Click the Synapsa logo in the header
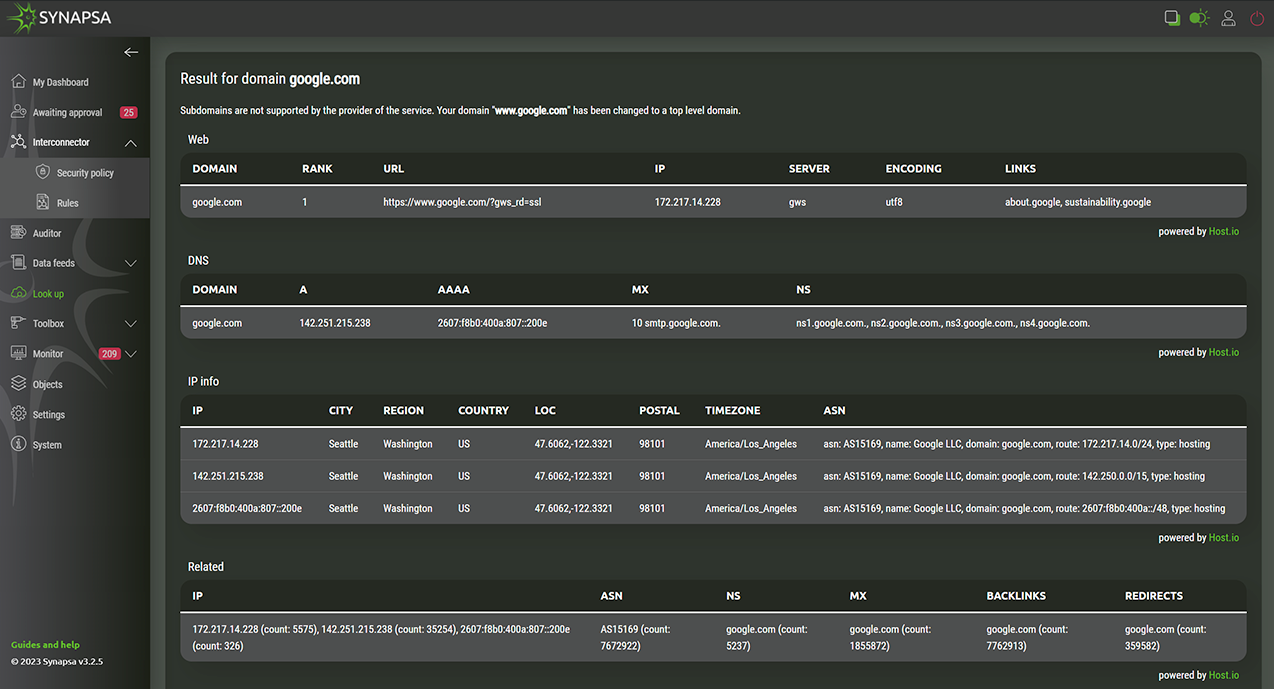Screen dimensions: 1274x689 (x=59, y=18)
